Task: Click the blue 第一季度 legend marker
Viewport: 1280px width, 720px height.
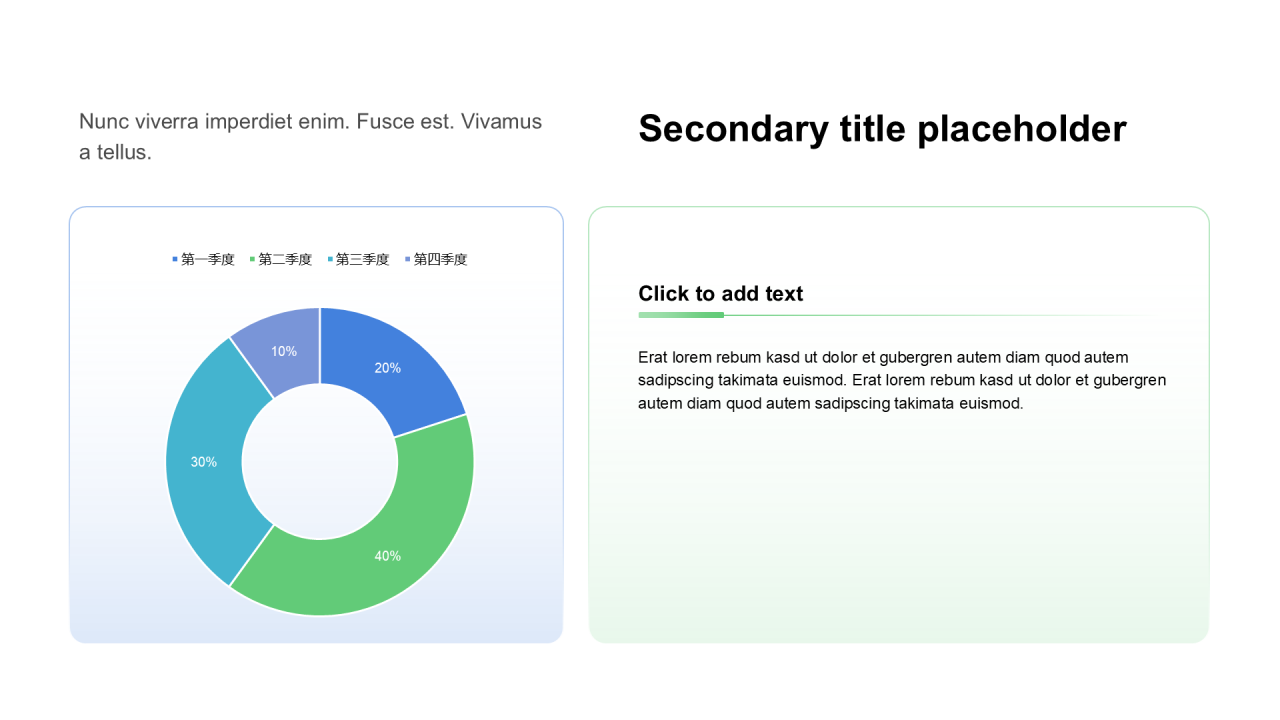Action: click(175, 260)
